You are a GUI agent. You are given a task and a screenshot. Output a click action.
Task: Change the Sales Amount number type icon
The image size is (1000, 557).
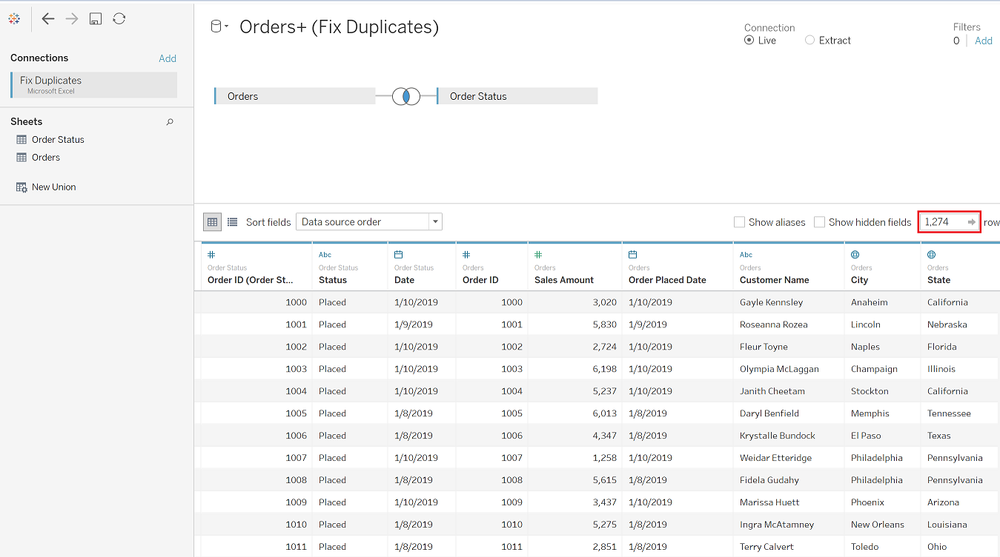click(538, 255)
